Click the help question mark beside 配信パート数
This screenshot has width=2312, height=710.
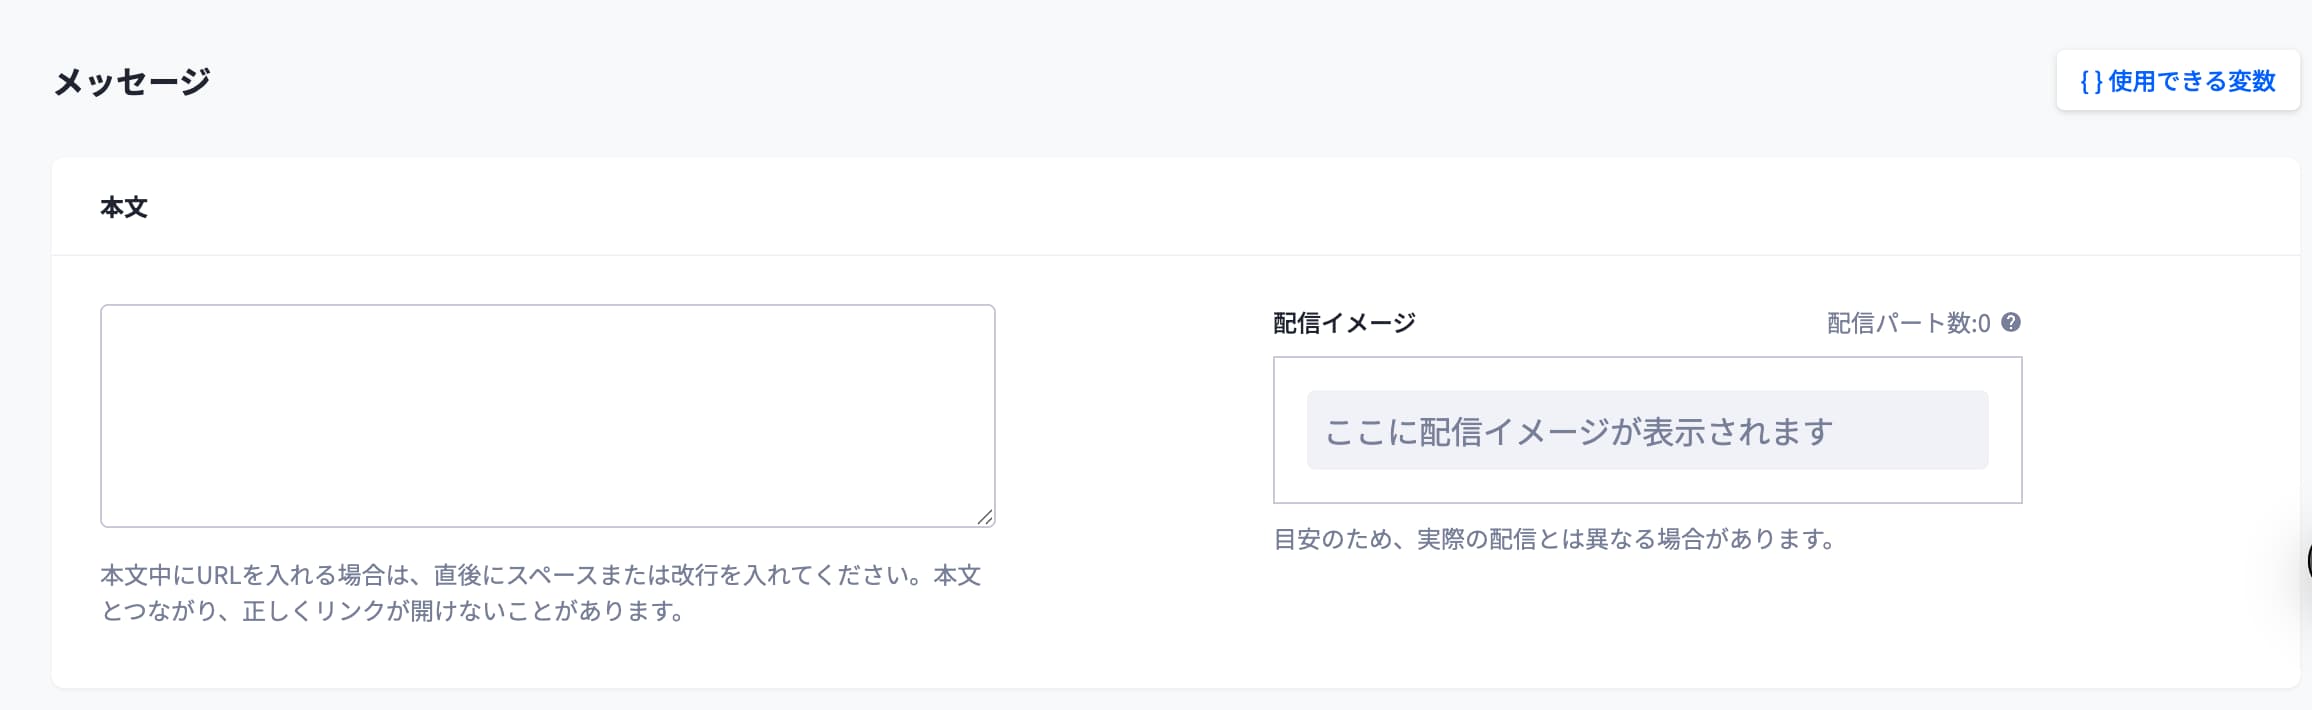[2011, 323]
